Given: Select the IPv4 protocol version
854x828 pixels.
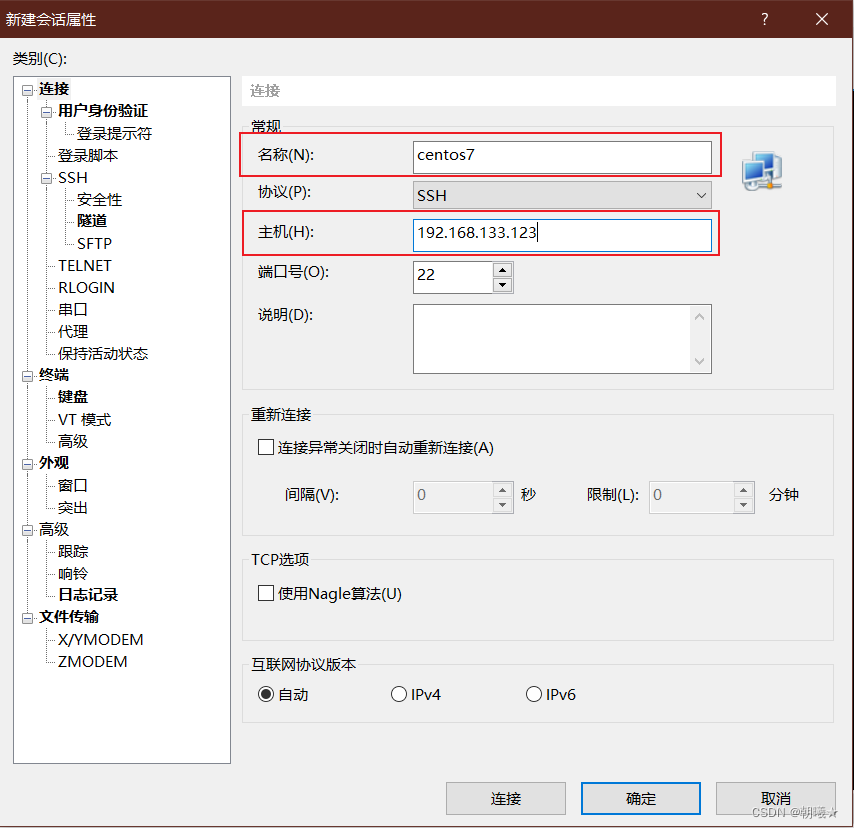Looking at the screenshot, I should coord(399,694).
